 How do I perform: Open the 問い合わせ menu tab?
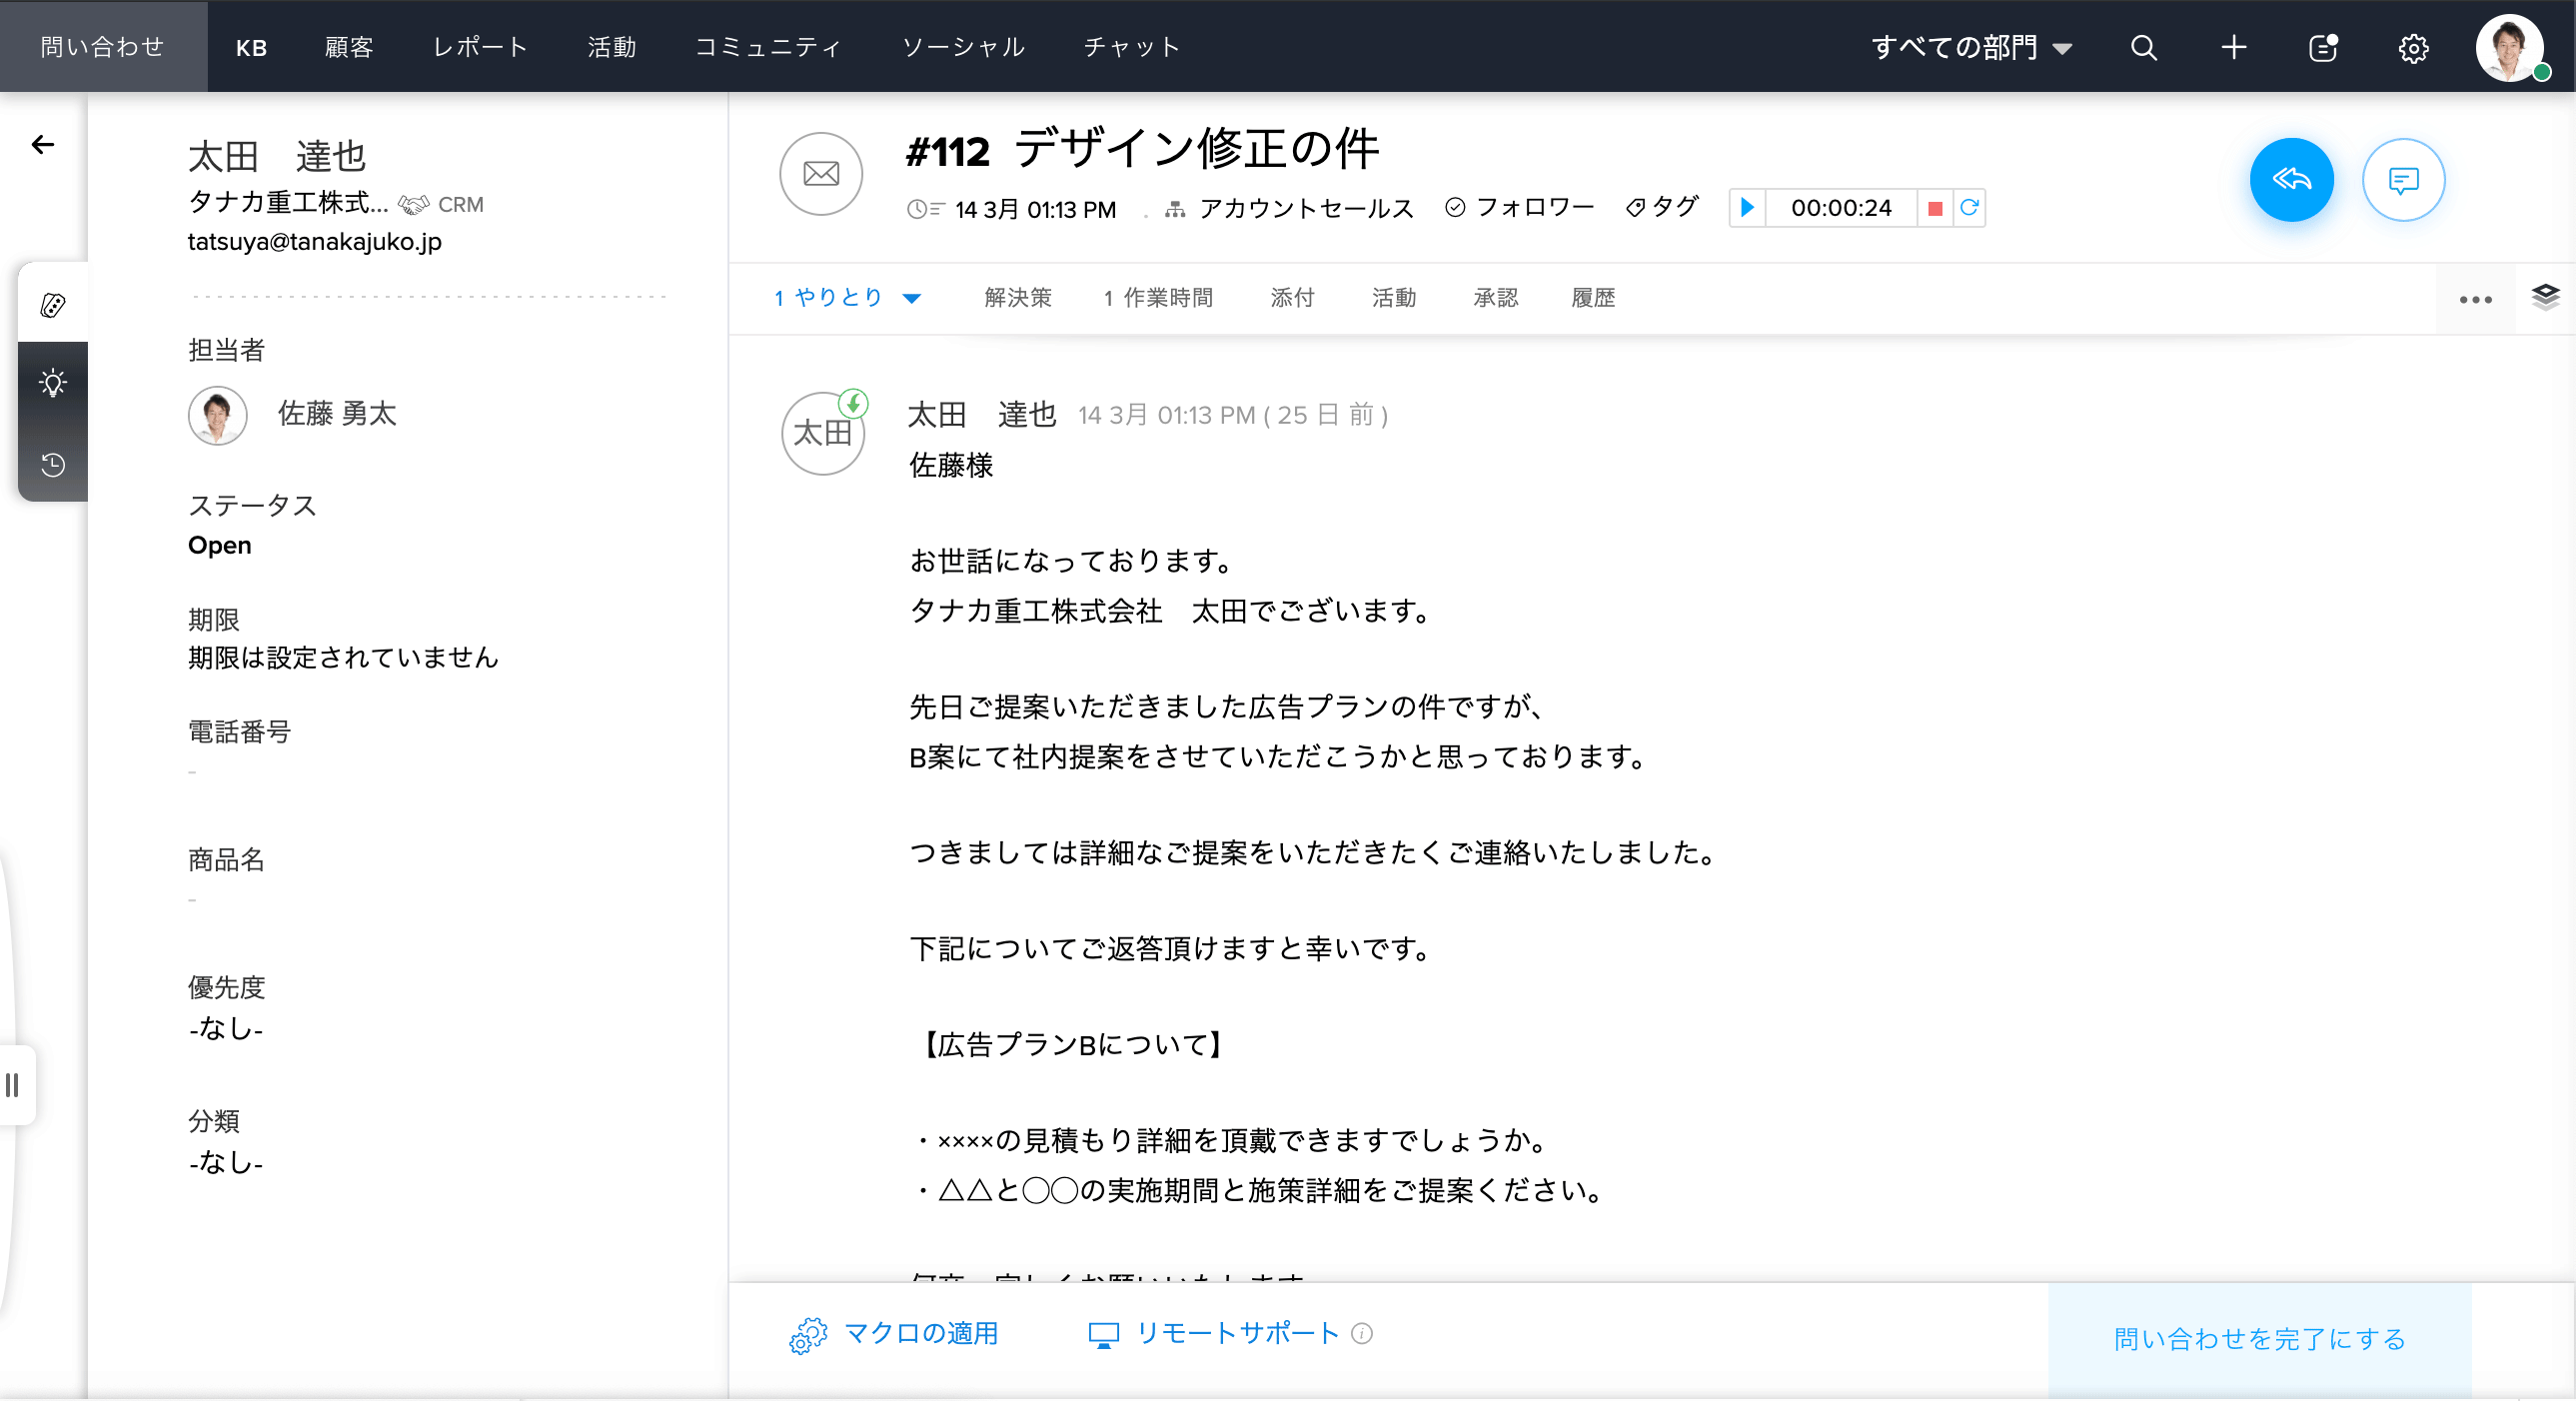pos(103,46)
